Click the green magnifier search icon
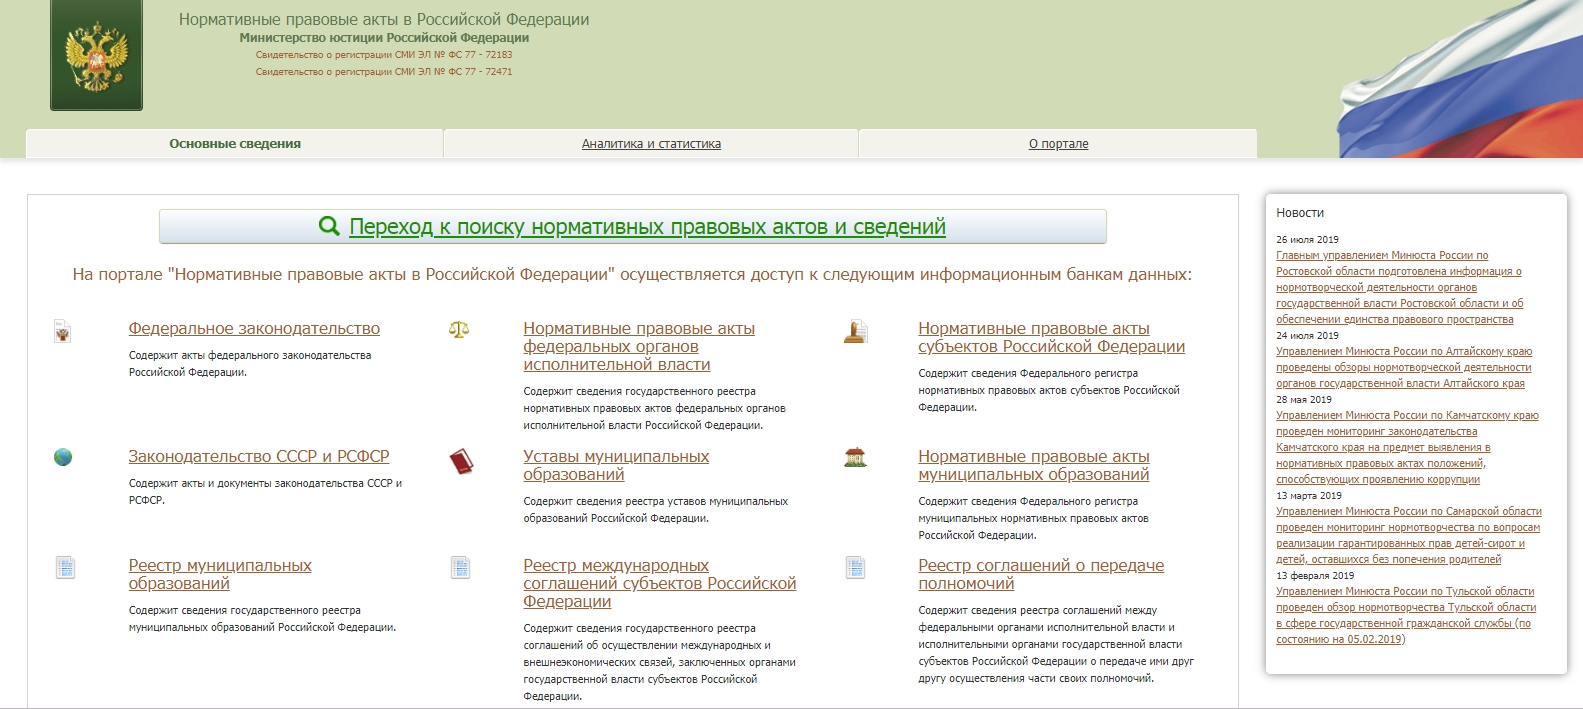Screen dimensions: 1583x709 pyautogui.click(x=329, y=226)
